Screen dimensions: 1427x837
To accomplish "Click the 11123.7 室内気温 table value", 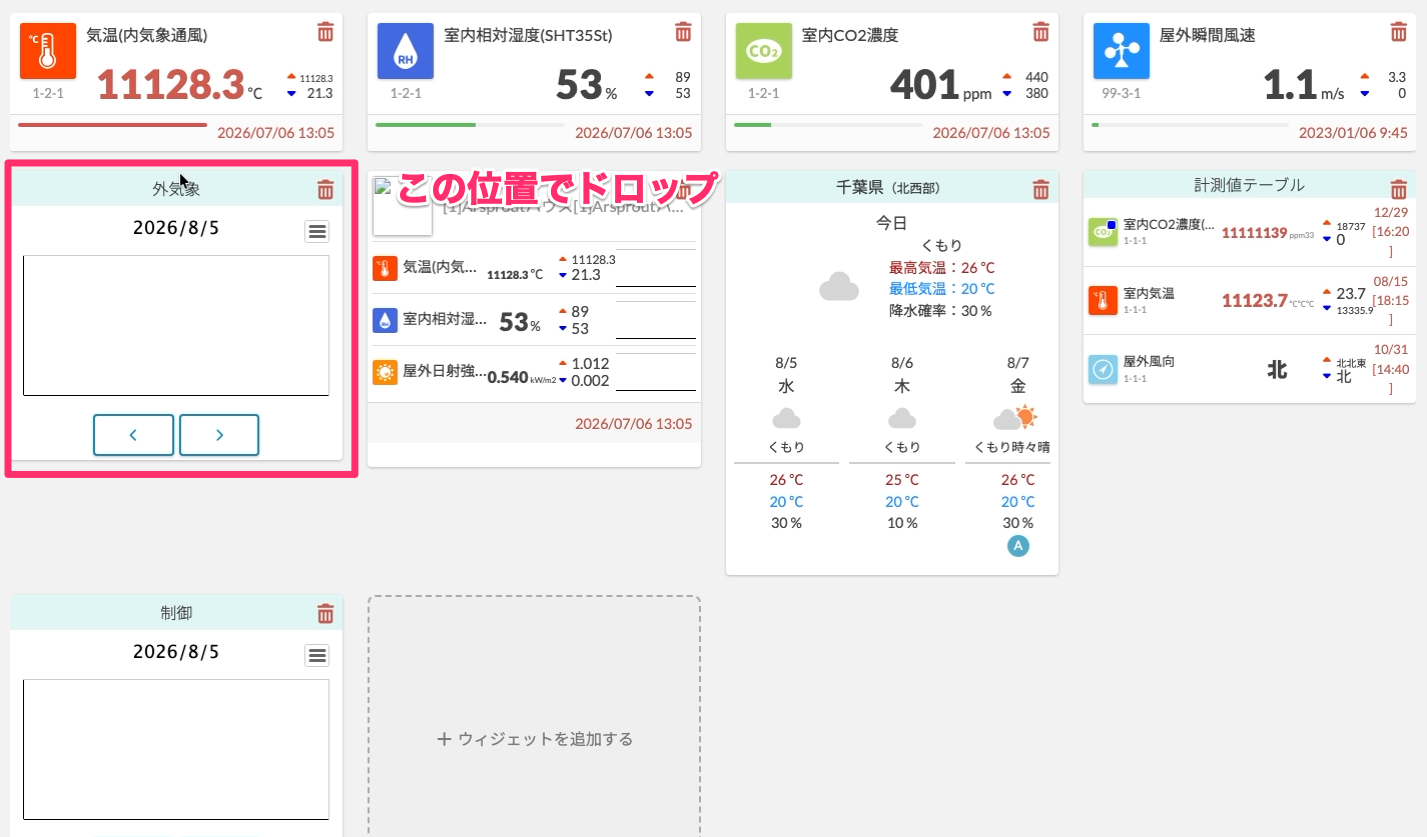I will coord(1254,300).
